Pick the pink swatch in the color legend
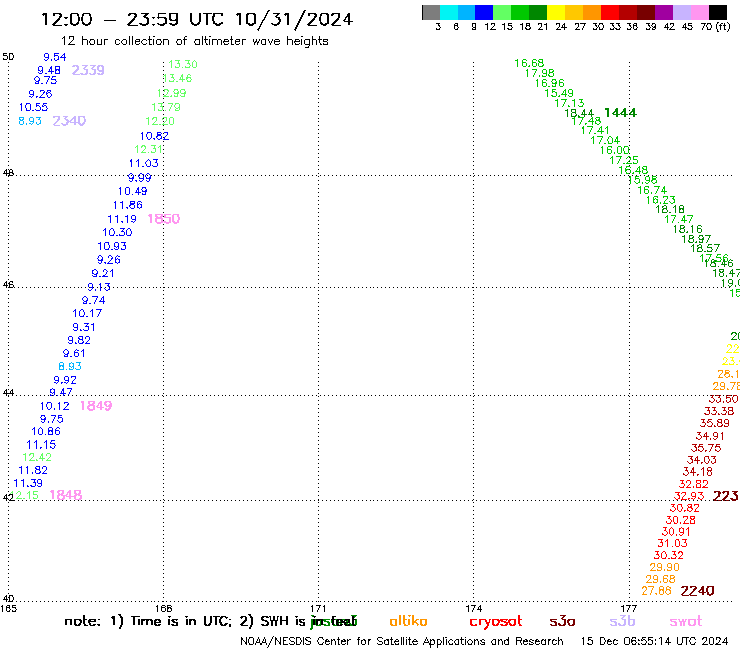The image size is (740, 650). (x=699, y=12)
